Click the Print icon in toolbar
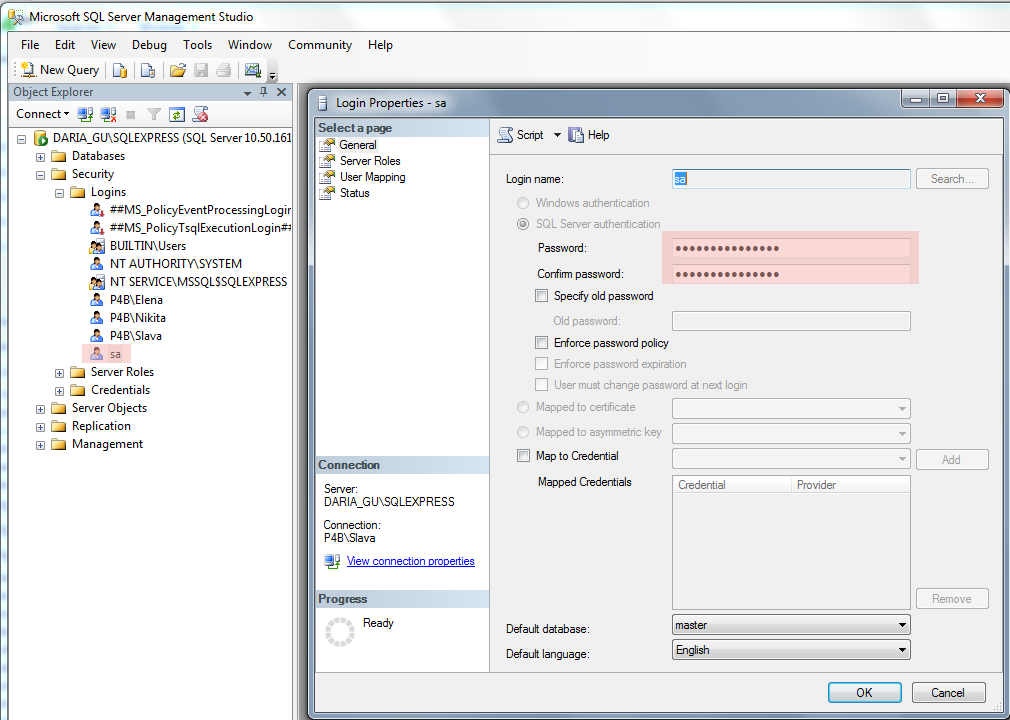This screenshot has width=1010, height=720. click(x=224, y=70)
